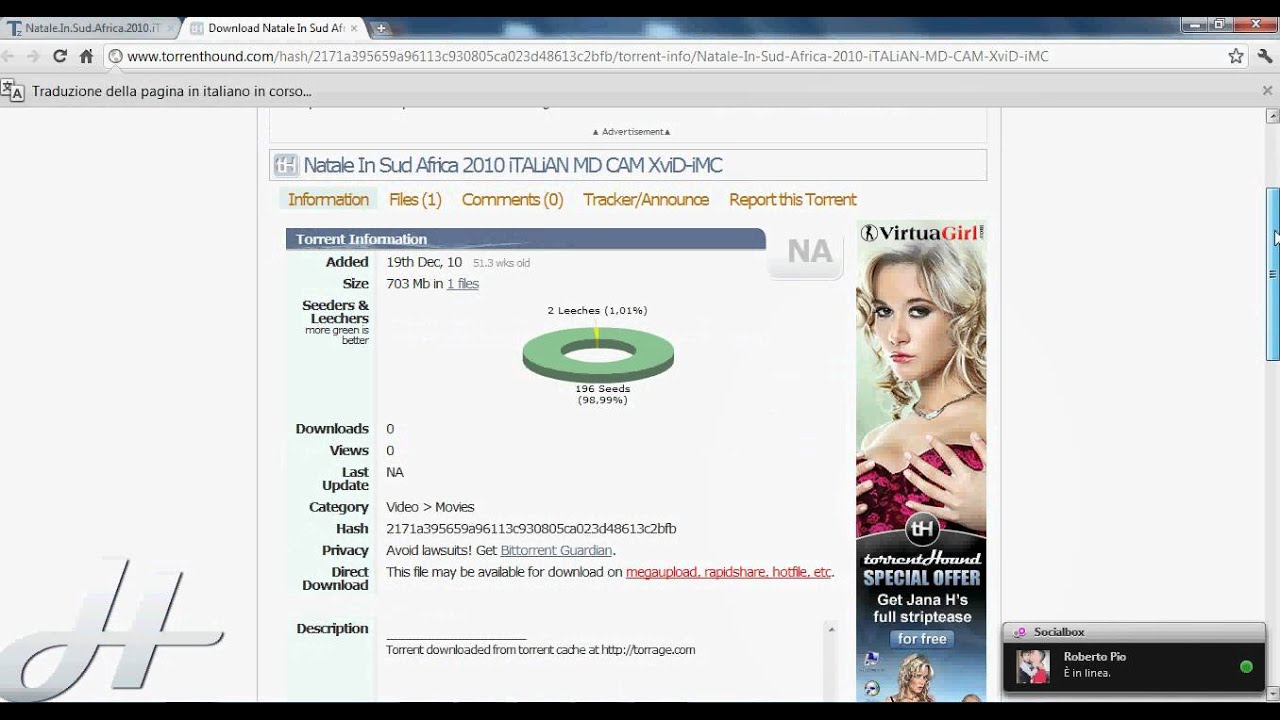1280x720 pixels.
Task: Click 'for free' button in the ad
Action: (921, 638)
